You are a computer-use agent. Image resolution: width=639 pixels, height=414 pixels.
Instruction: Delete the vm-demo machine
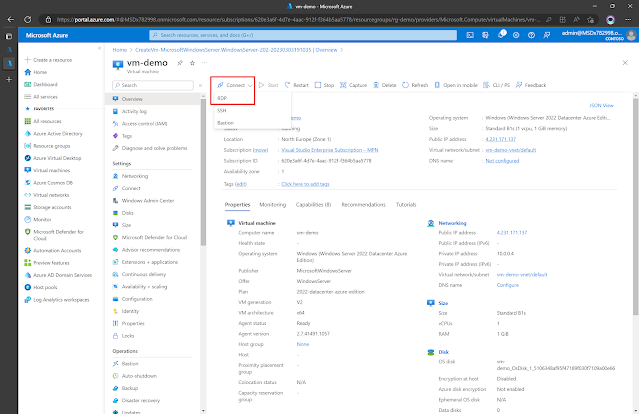click(385, 85)
